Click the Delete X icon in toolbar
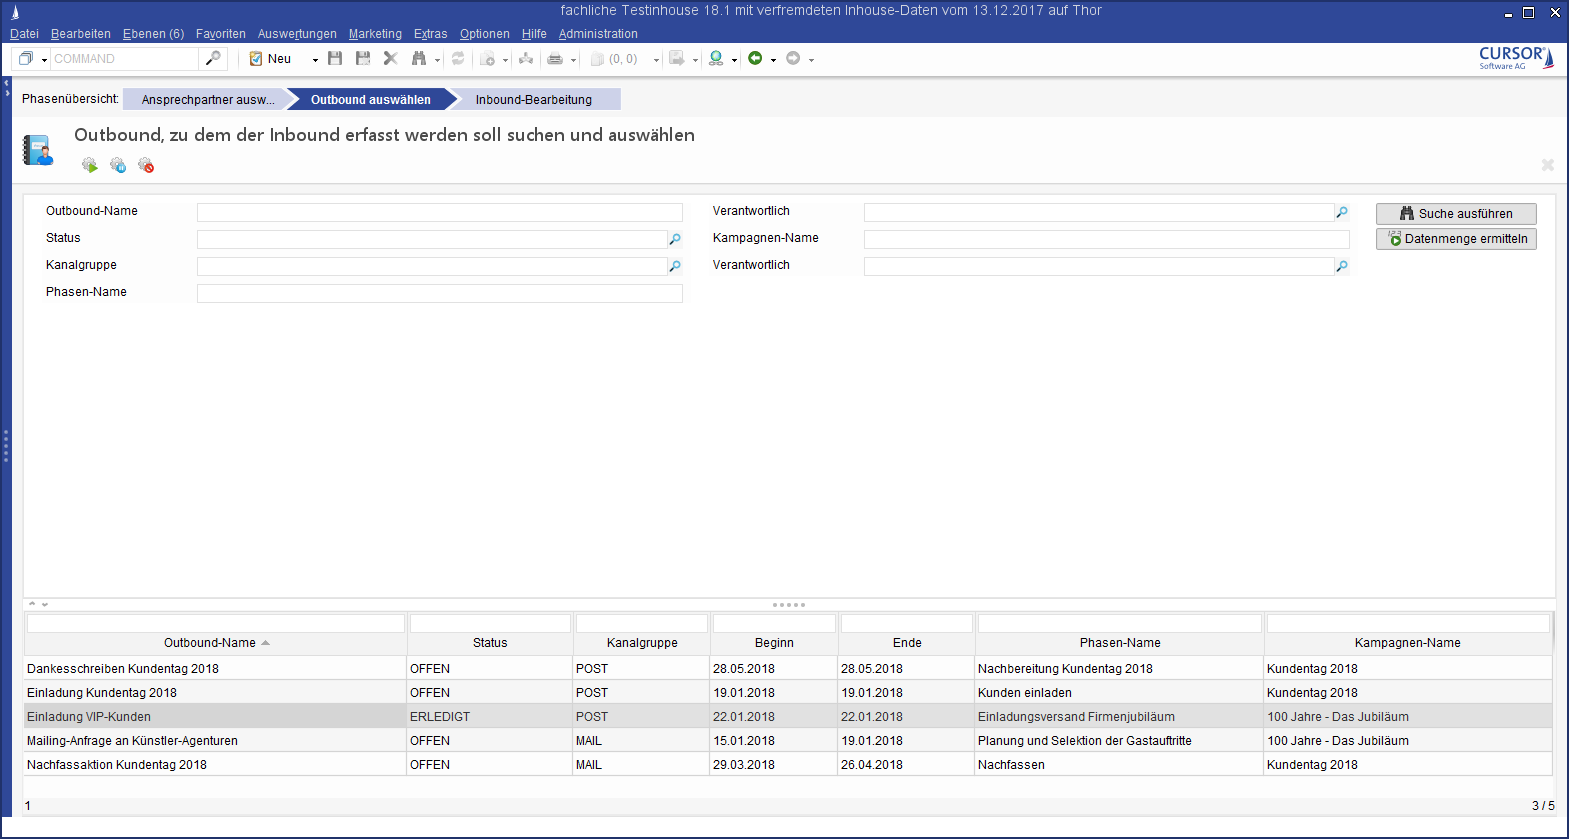Image resolution: width=1569 pixels, height=839 pixels. pyautogui.click(x=391, y=59)
